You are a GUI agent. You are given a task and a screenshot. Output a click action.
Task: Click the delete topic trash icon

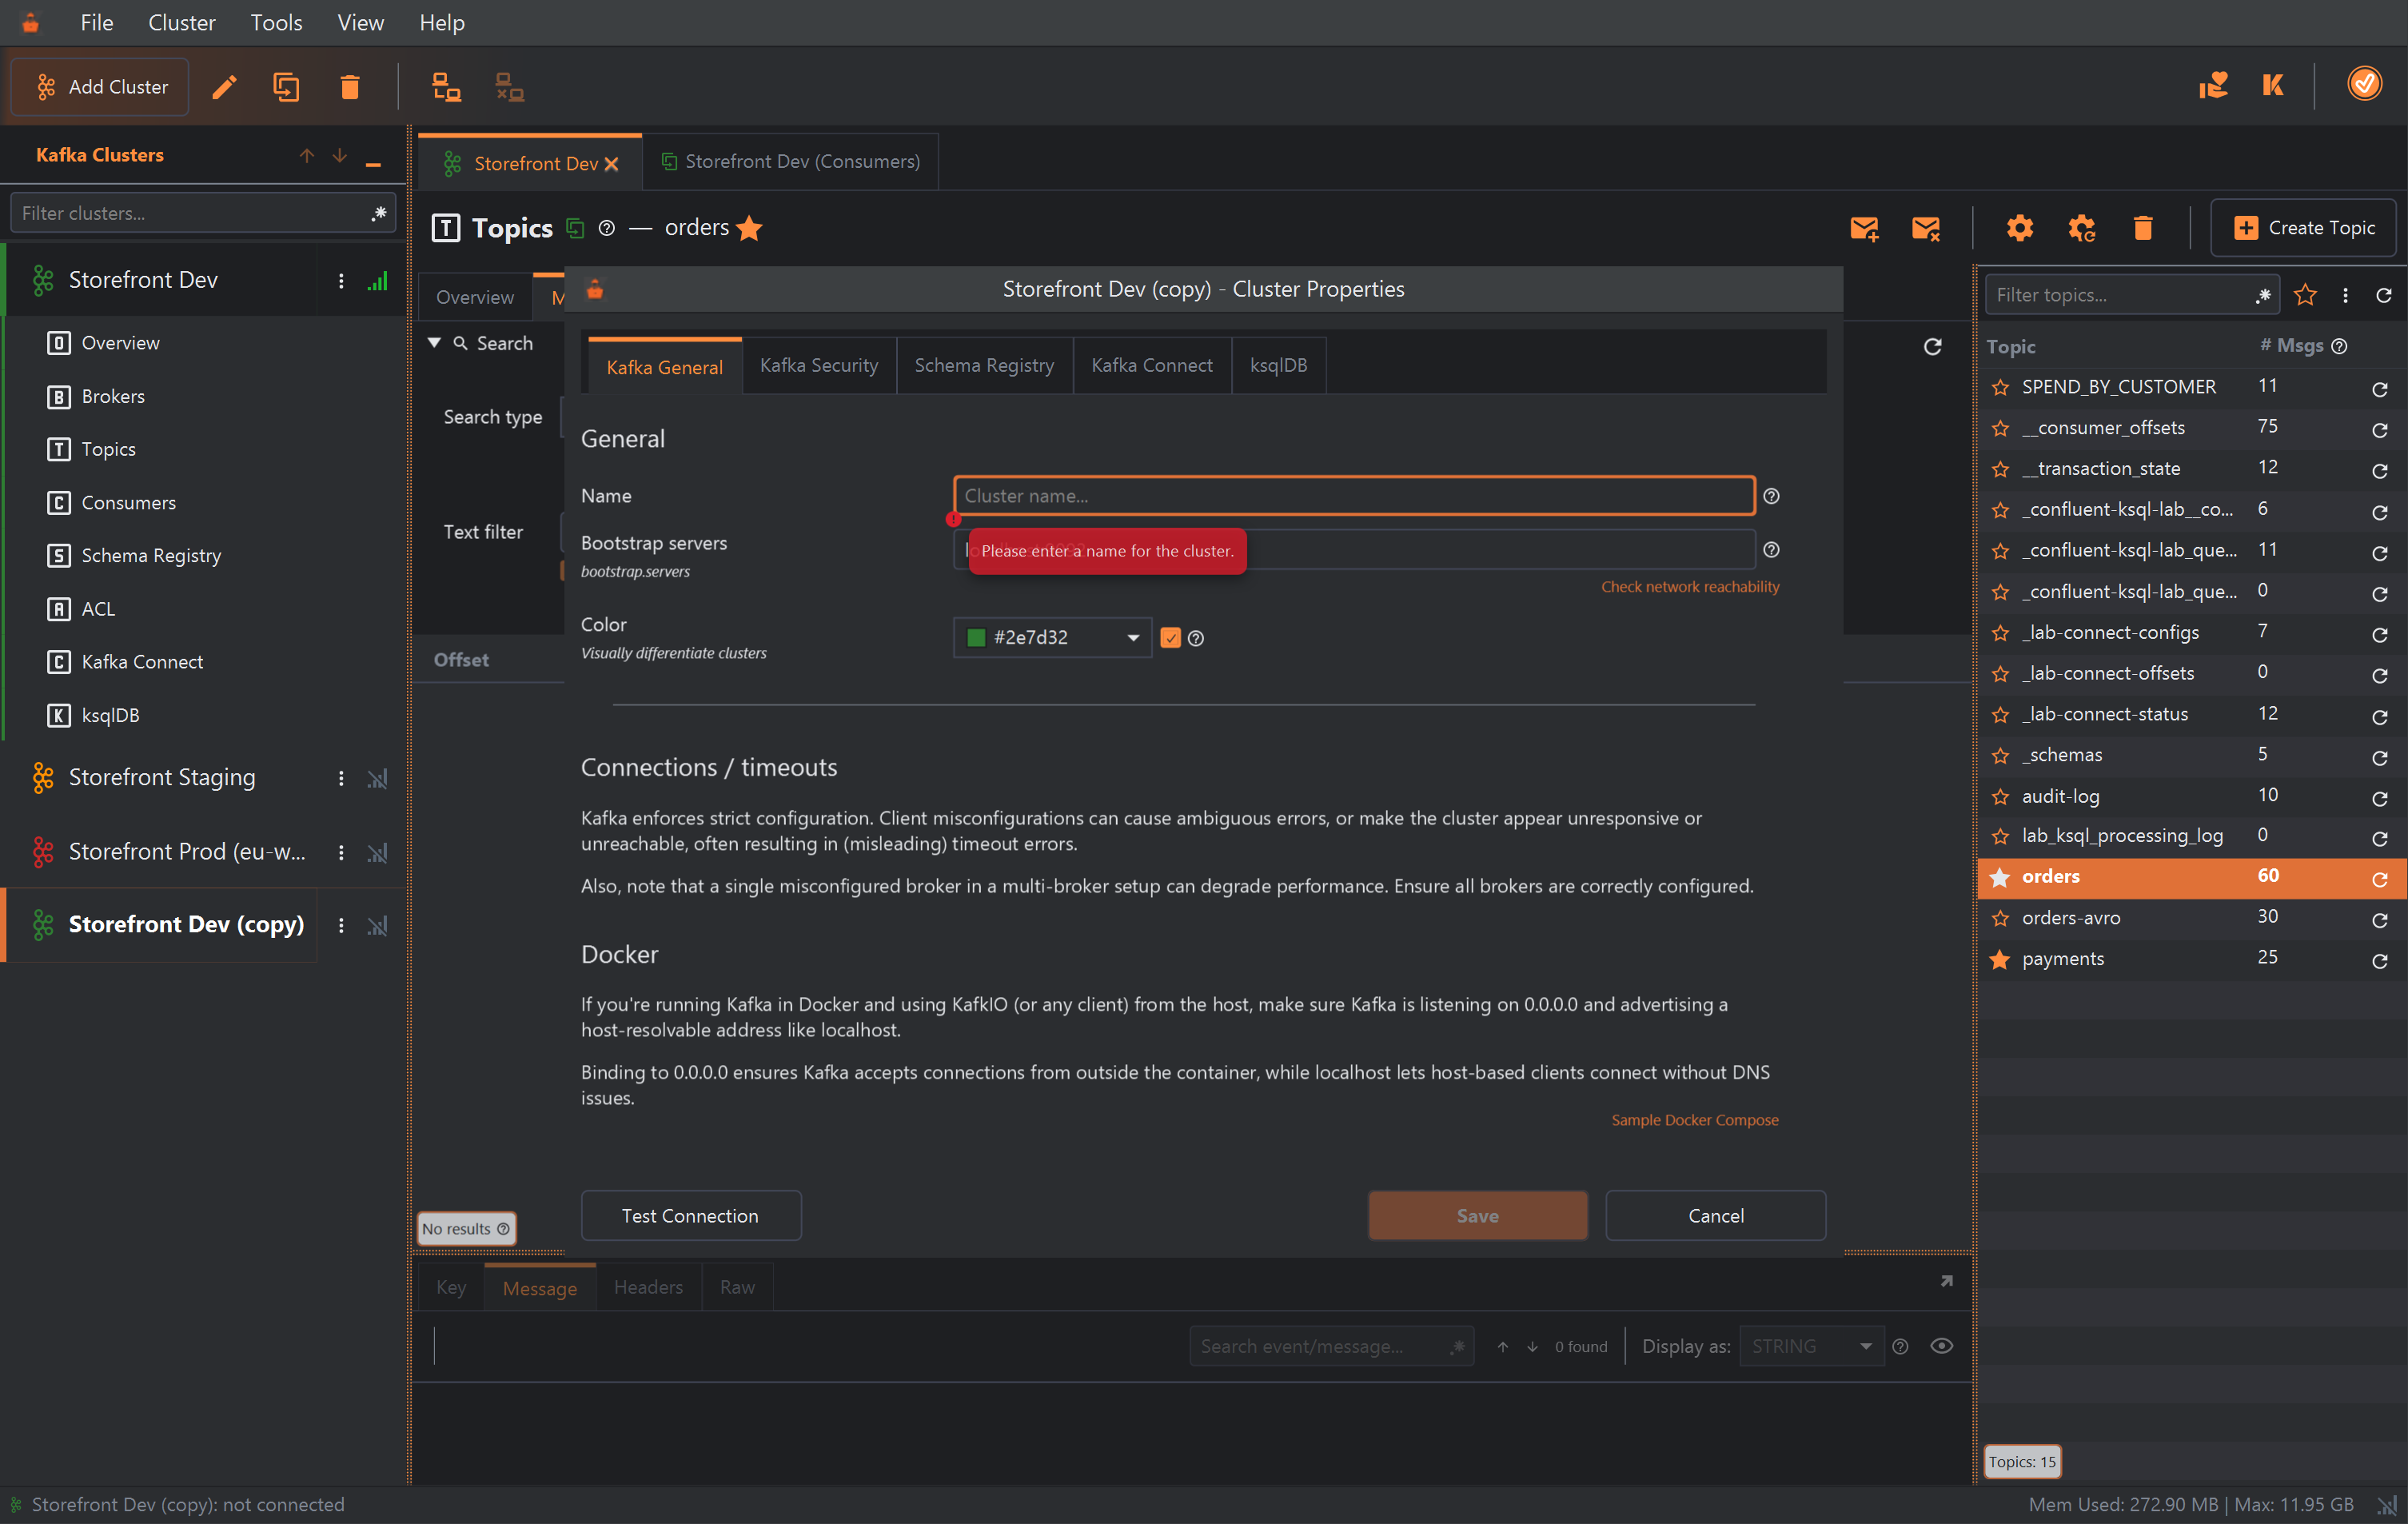[2142, 228]
